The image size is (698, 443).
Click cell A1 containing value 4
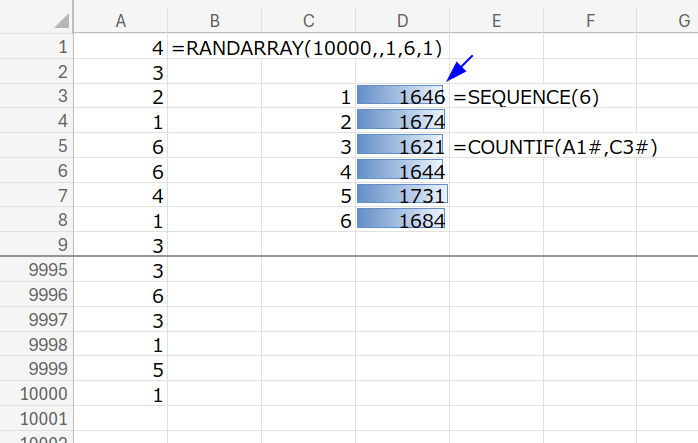[120, 47]
